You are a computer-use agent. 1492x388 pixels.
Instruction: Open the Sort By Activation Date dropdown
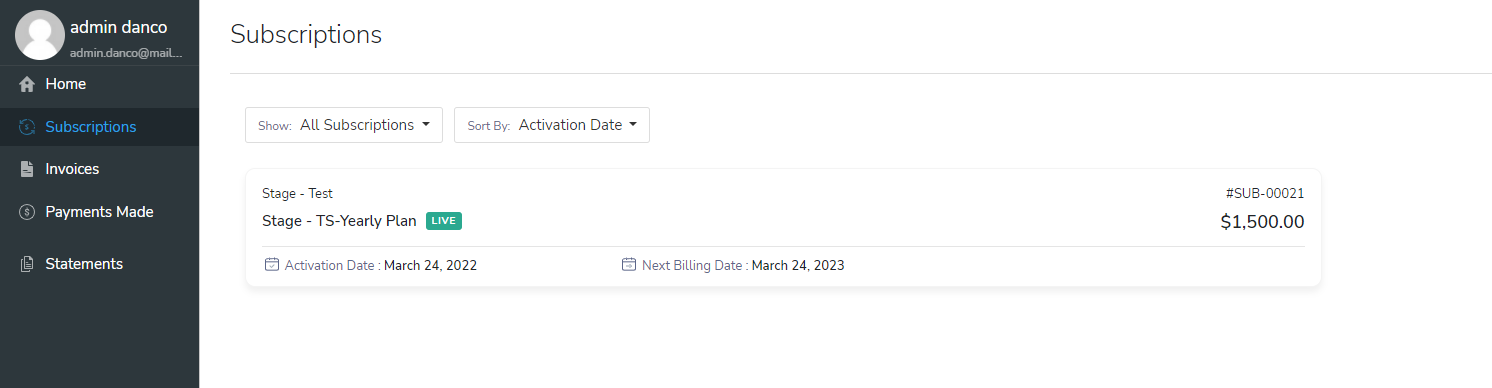(552, 125)
